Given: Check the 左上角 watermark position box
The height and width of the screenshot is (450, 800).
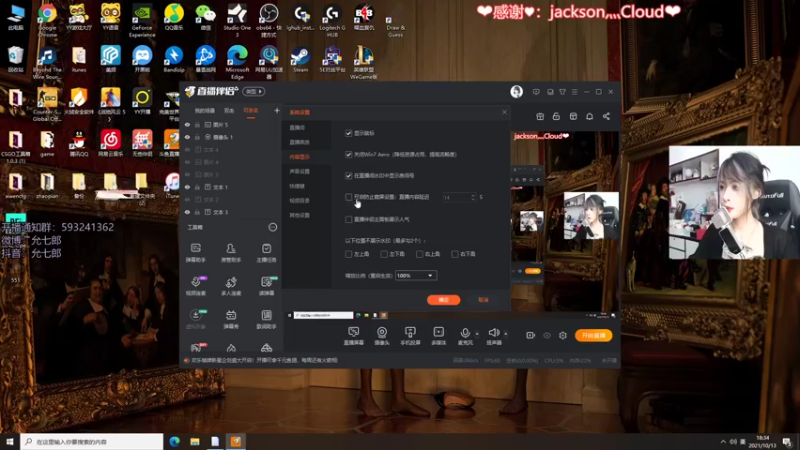Looking at the screenshot, I should (348, 254).
